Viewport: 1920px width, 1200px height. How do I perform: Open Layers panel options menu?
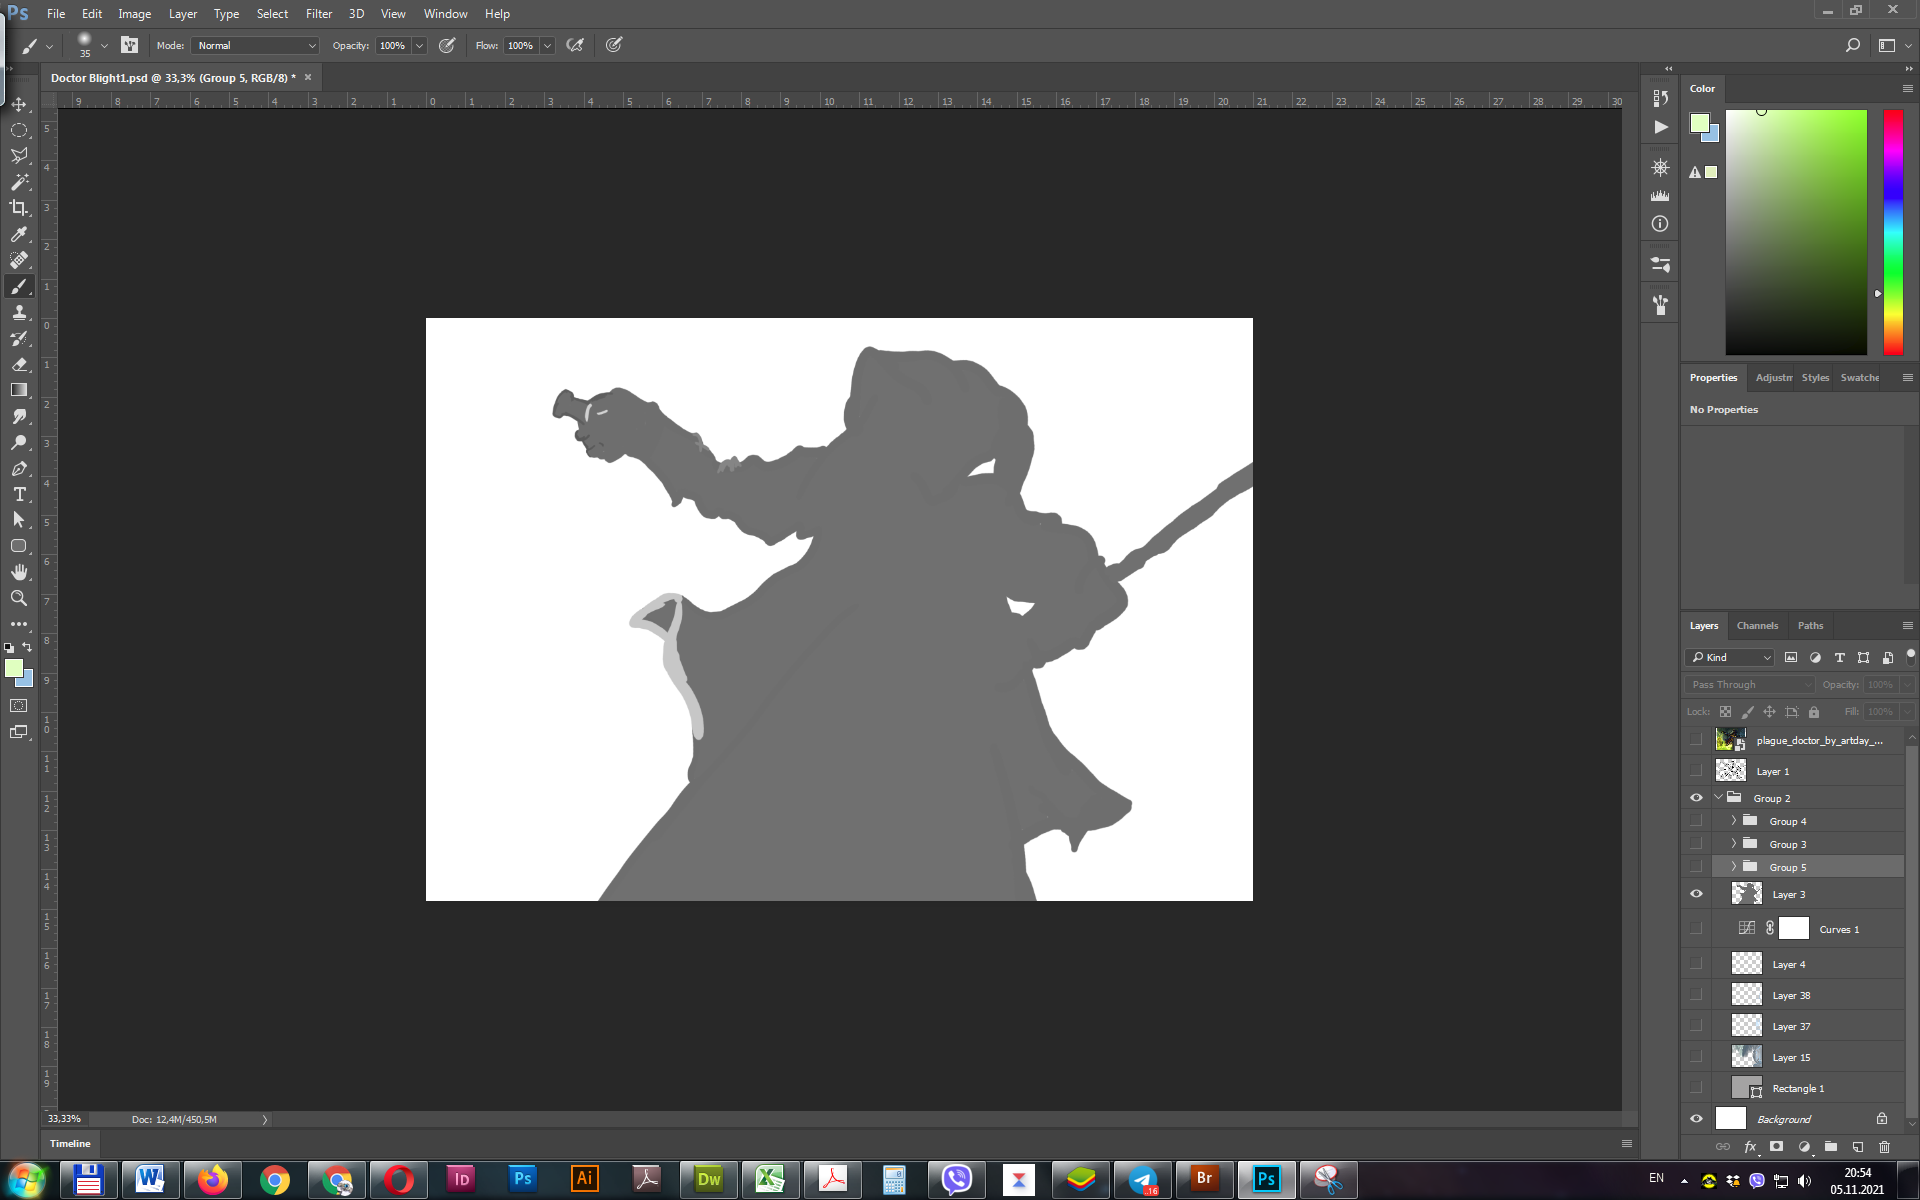pos(1907,625)
